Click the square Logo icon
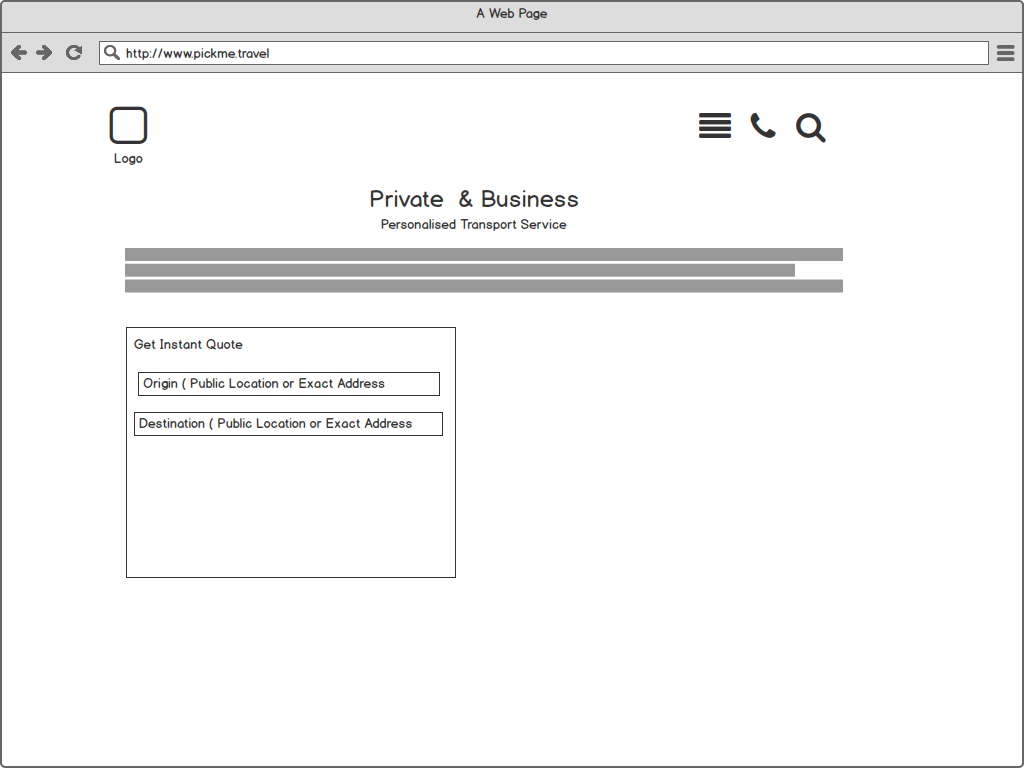The height and width of the screenshot is (768, 1024). [x=128, y=126]
